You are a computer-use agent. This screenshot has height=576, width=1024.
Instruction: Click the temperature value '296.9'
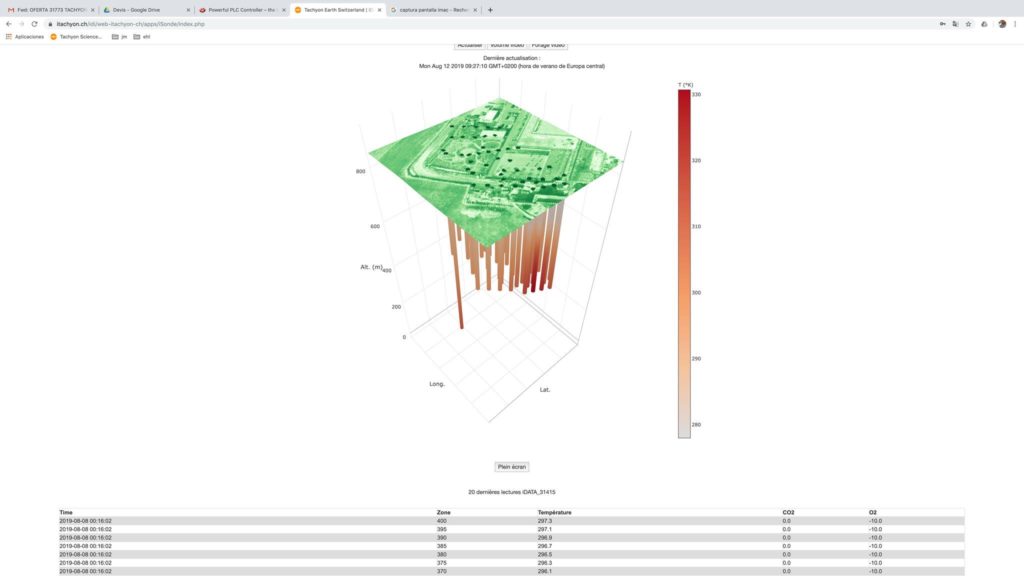pyautogui.click(x=545, y=538)
